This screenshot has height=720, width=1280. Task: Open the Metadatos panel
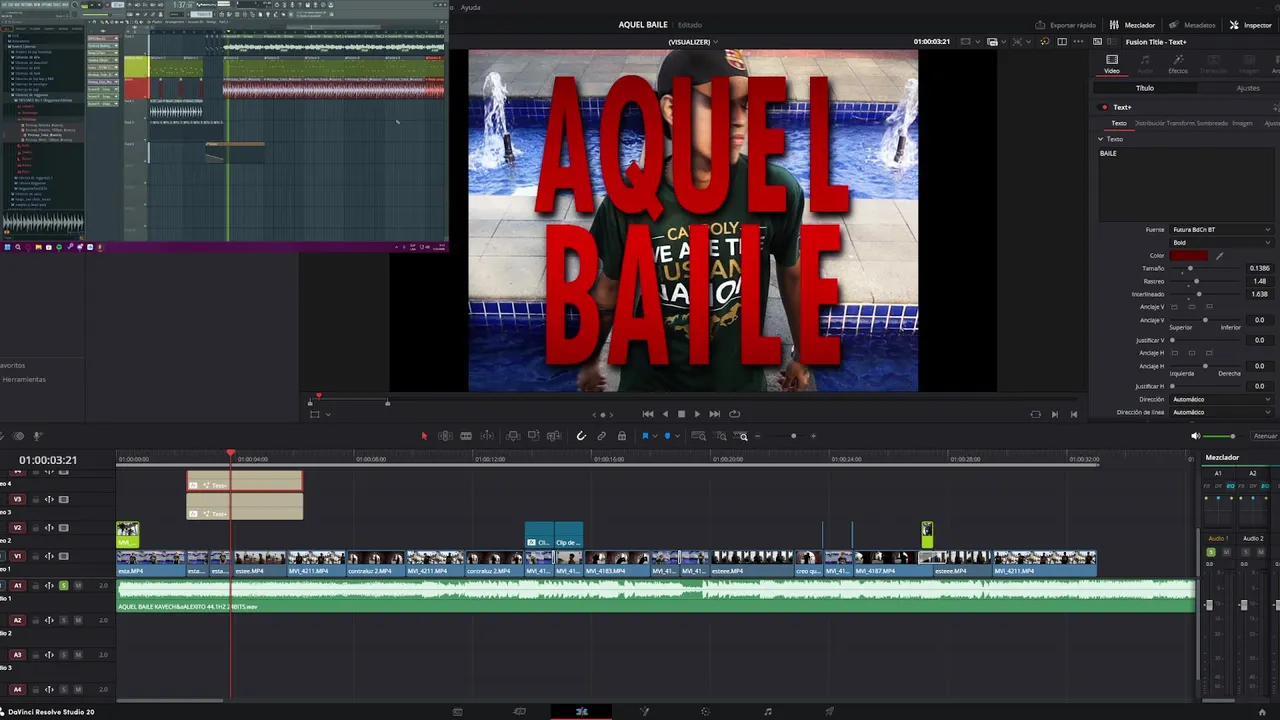(x=1193, y=25)
